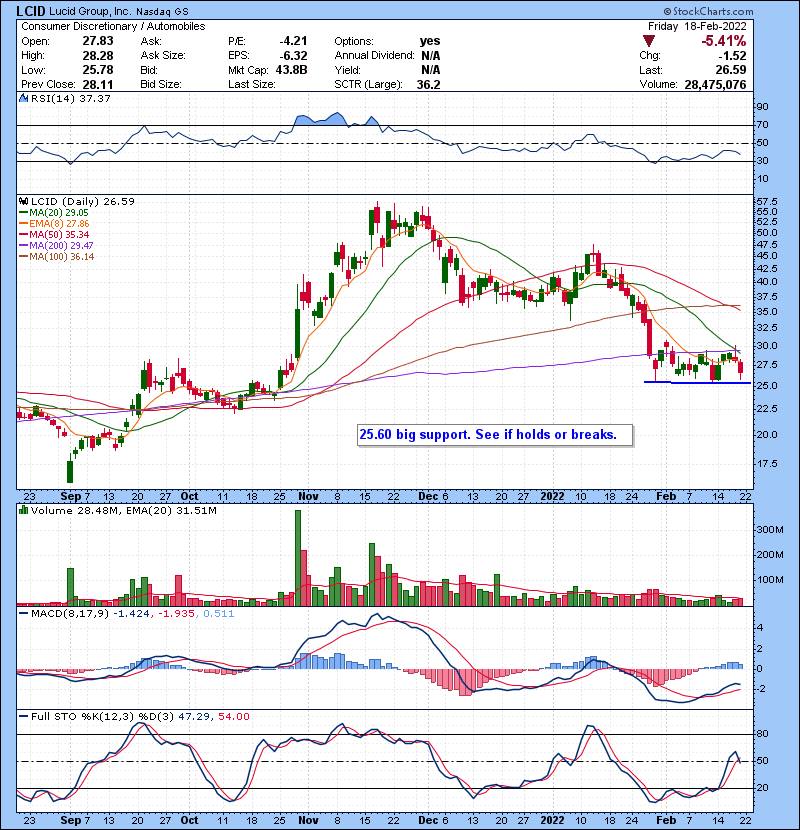Click the tallest green volume bar
The width and height of the screenshot is (800, 830).
pos(298,558)
